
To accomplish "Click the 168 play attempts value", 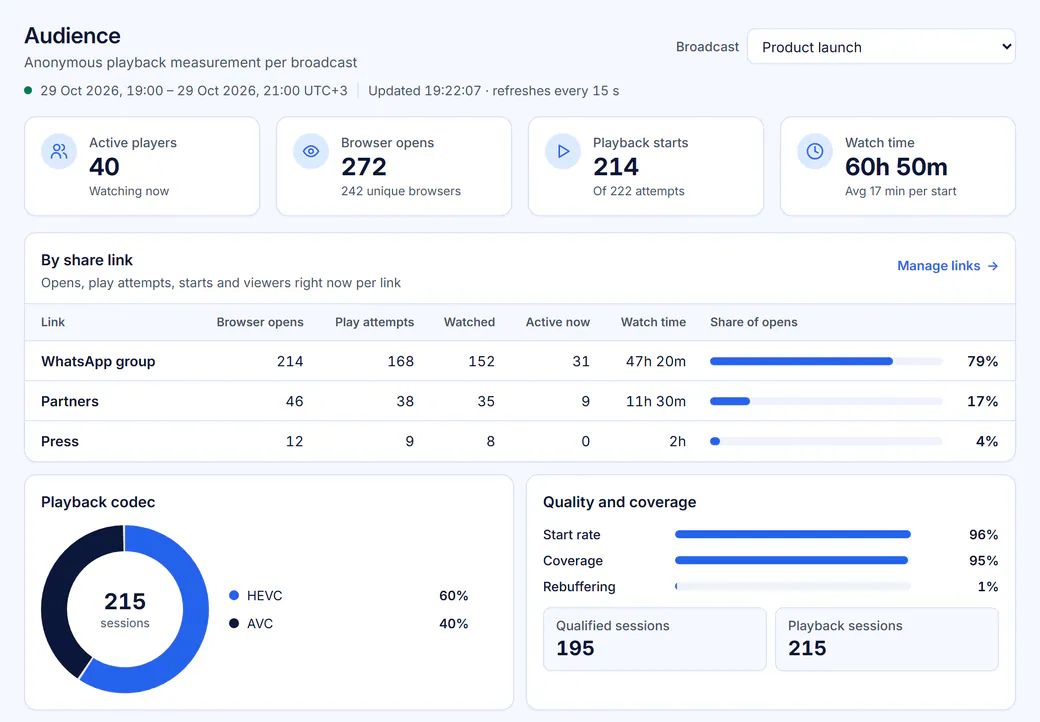I will pos(401,361).
